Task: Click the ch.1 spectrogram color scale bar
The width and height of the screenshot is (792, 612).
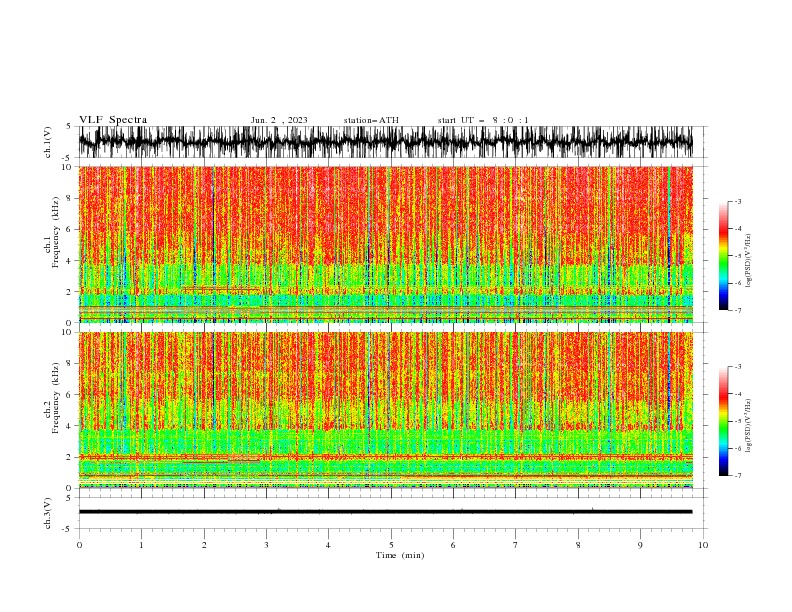Action: tap(723, 256)
